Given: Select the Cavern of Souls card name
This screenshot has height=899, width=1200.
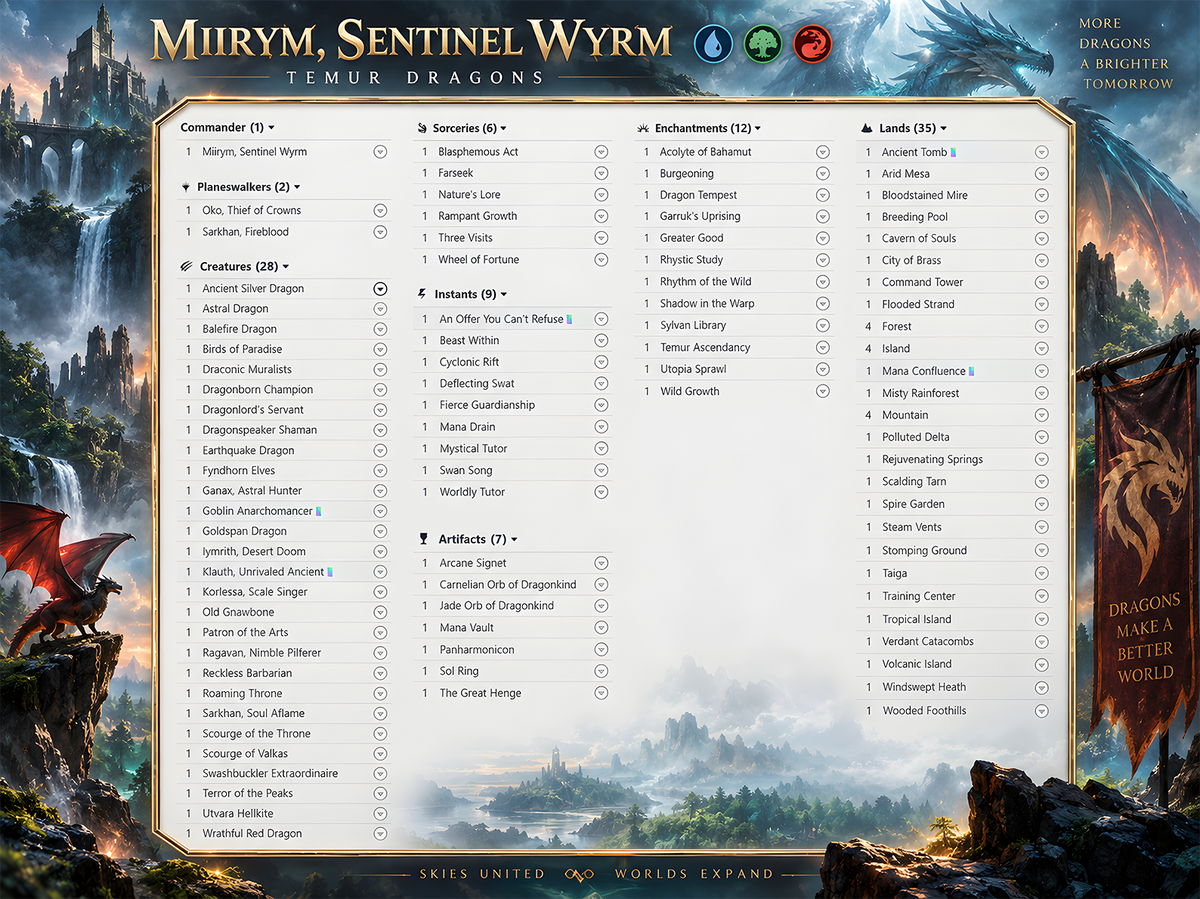Looking at the screenshot, I should [919, 238].
